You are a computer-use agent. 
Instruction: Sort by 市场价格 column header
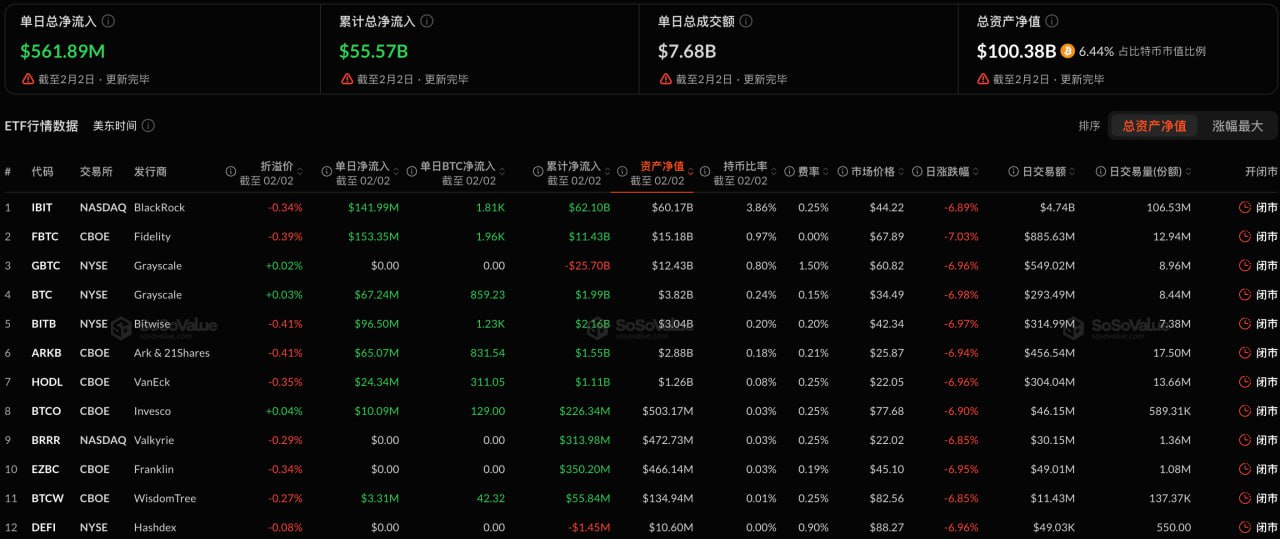[872, 172]
